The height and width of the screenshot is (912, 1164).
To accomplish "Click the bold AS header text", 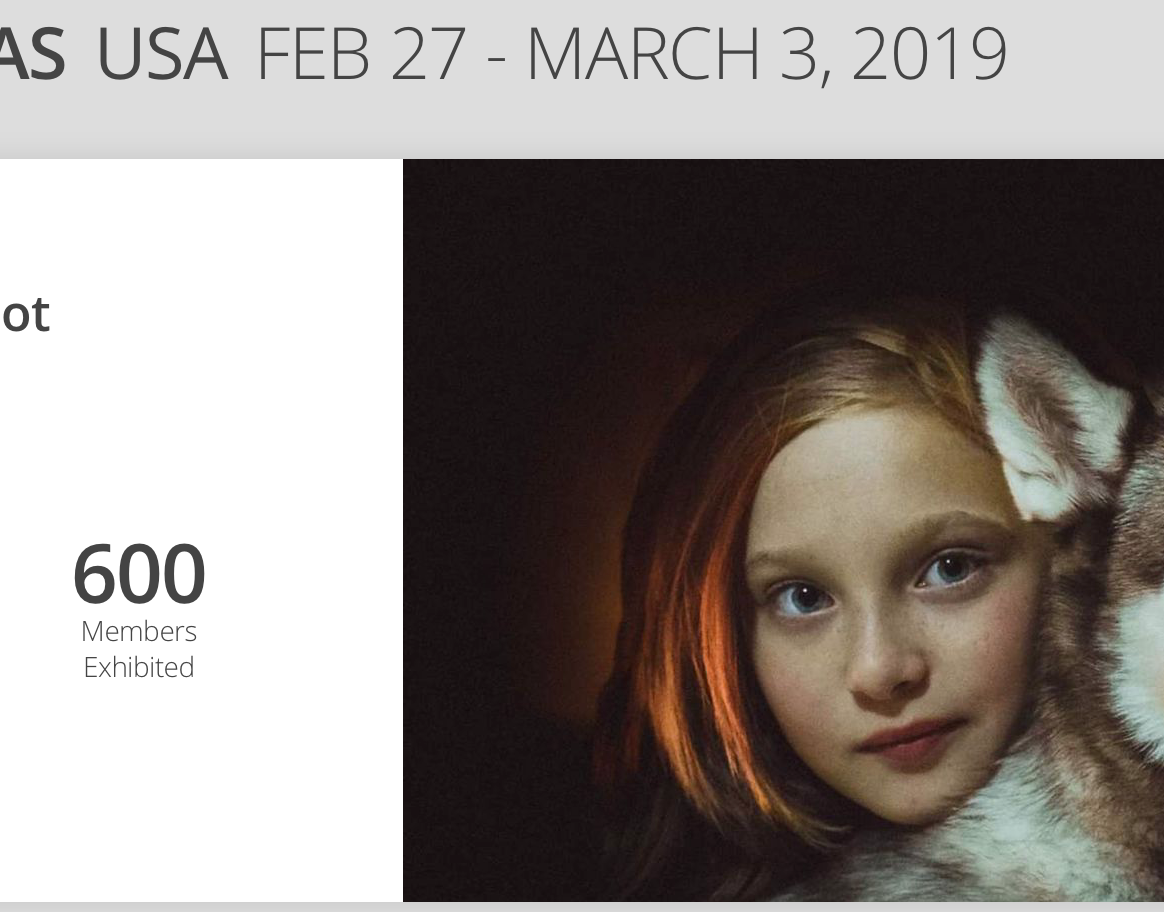I will (33, 54).
